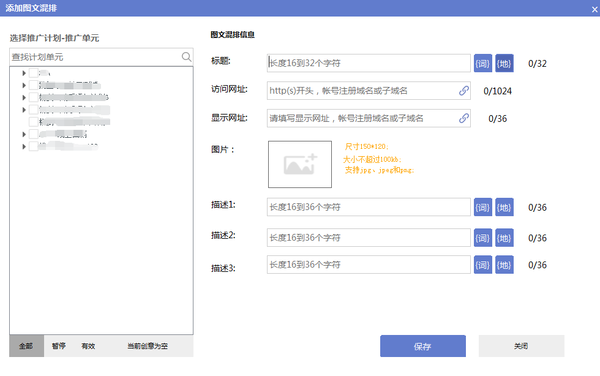Click the search magnifier icon in plan finder
This screenshot has width=600, height=376.
[x=186, y=57]
